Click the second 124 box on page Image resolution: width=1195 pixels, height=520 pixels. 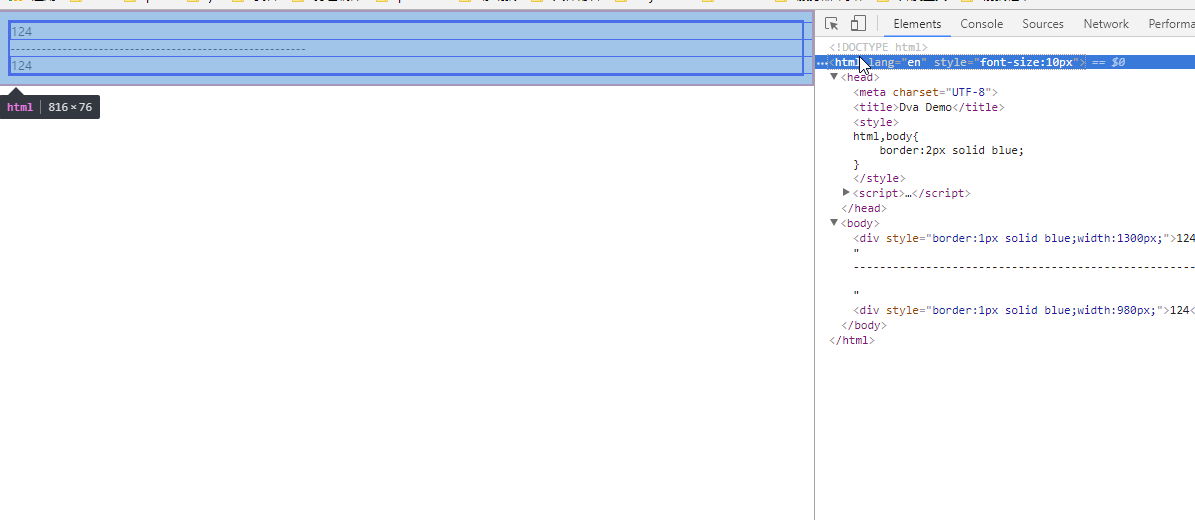(406, 66)
